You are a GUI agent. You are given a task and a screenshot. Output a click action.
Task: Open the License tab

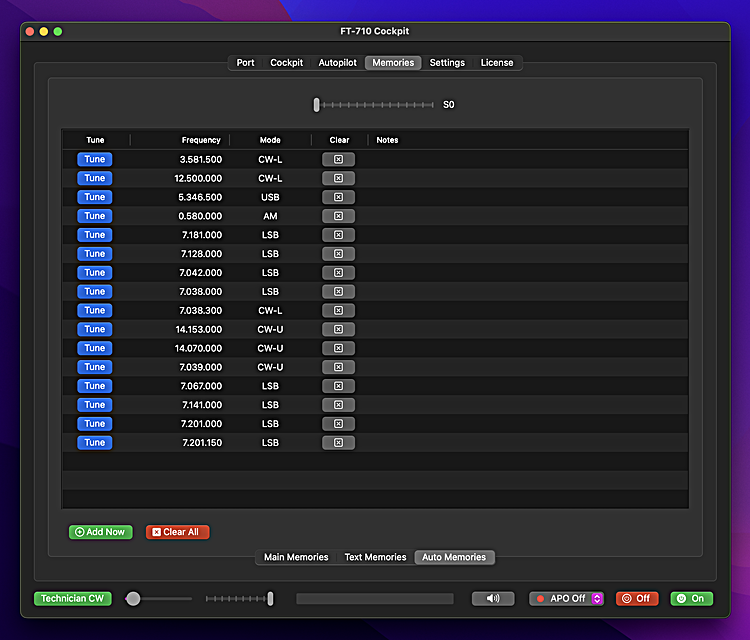497,63
